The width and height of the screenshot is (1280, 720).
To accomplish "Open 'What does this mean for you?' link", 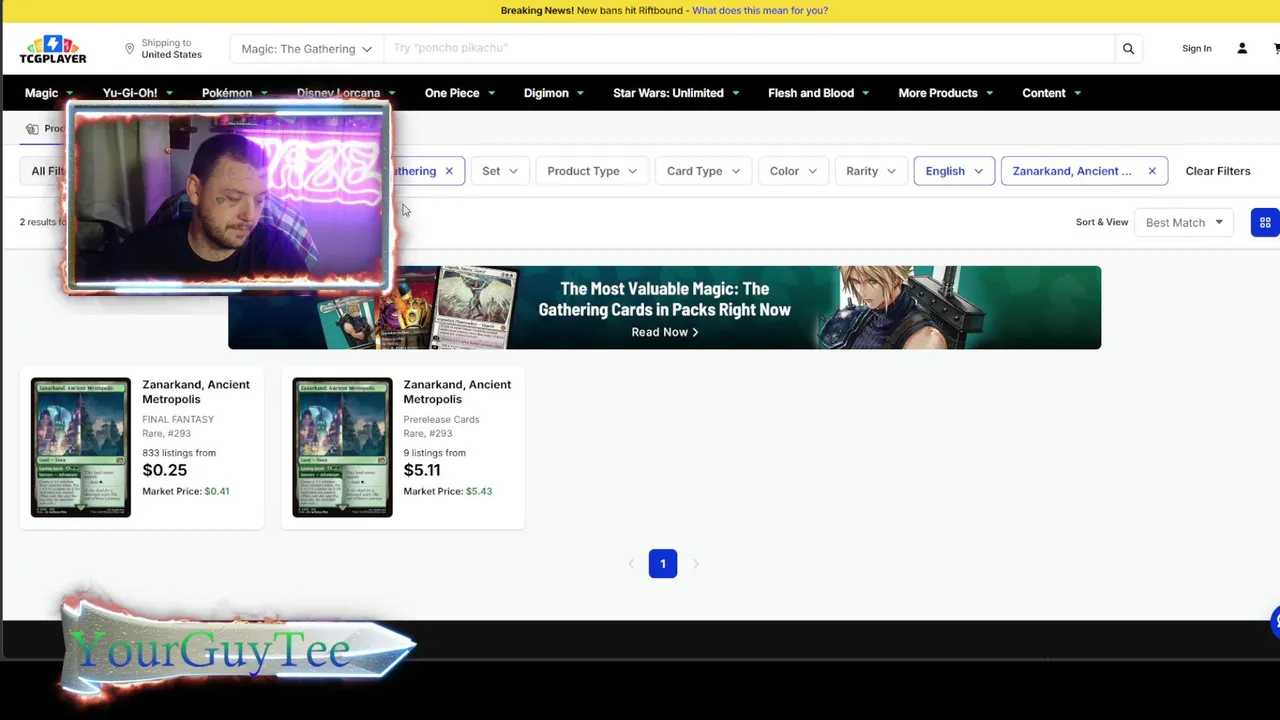I will coord(760,10).
